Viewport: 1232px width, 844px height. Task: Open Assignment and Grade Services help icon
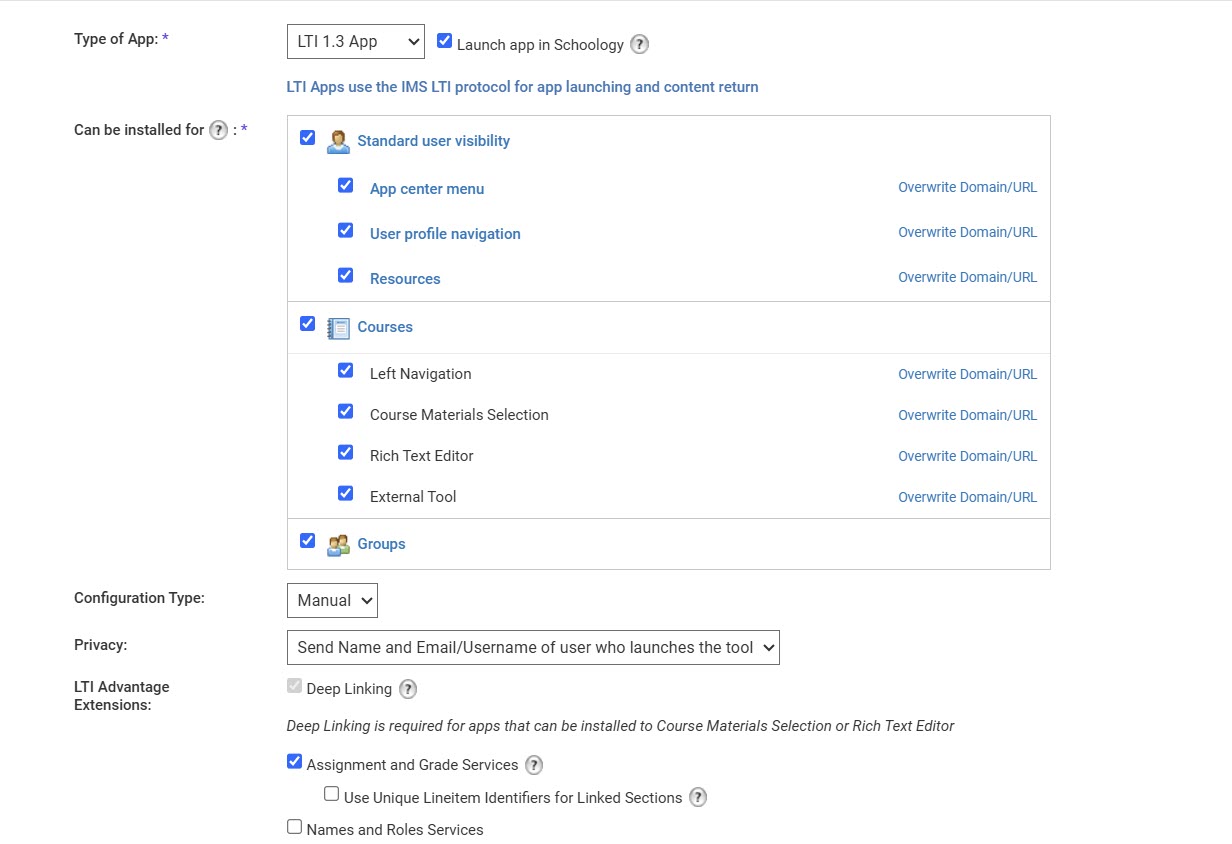tap(534, 765)
